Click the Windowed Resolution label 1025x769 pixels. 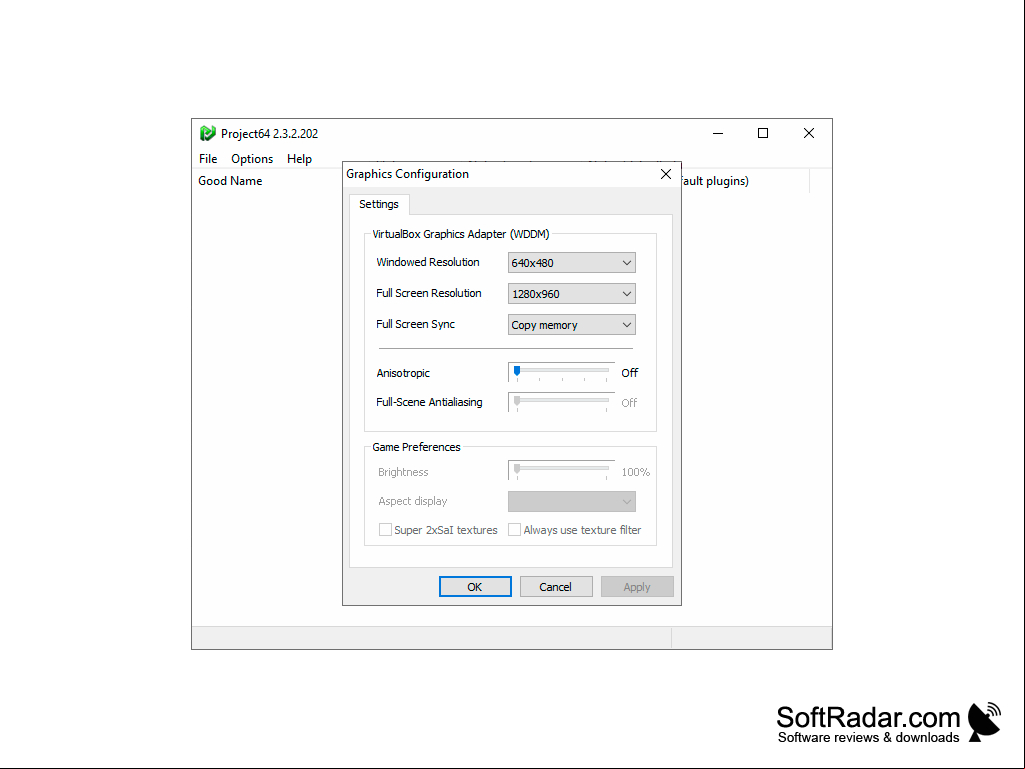pos(428,262)
